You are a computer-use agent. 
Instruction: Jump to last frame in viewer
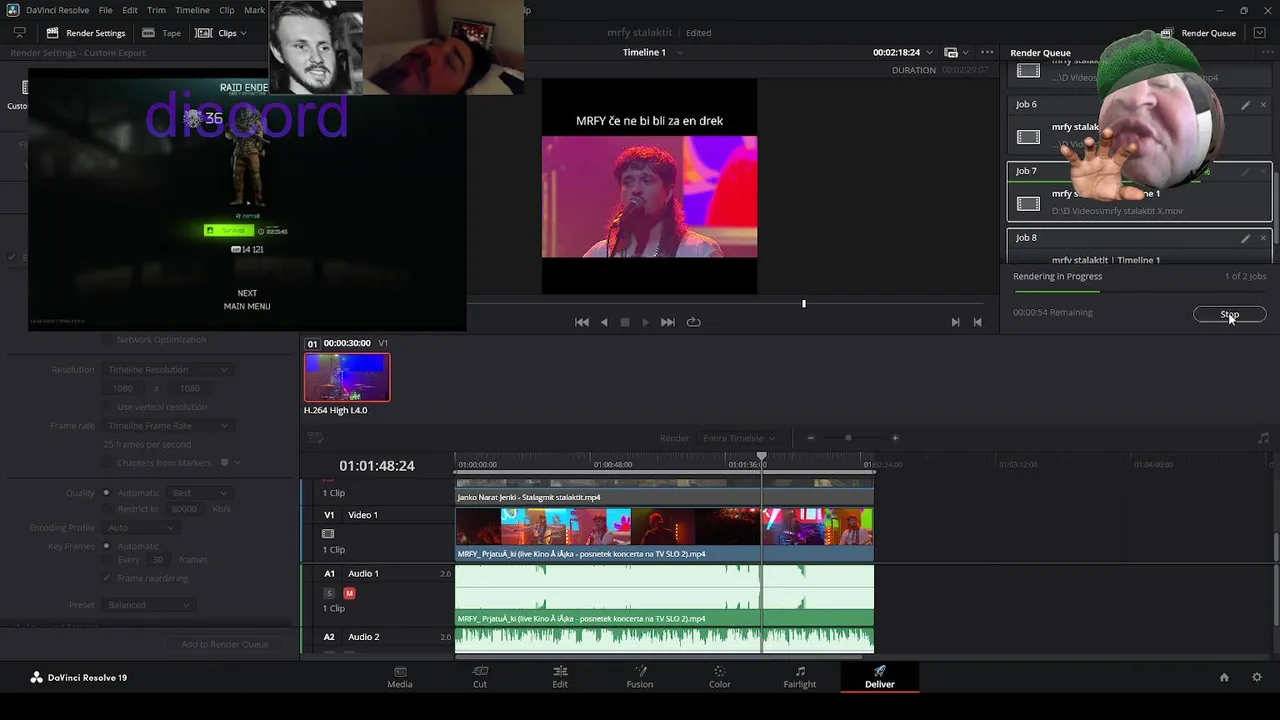point(668,322)
